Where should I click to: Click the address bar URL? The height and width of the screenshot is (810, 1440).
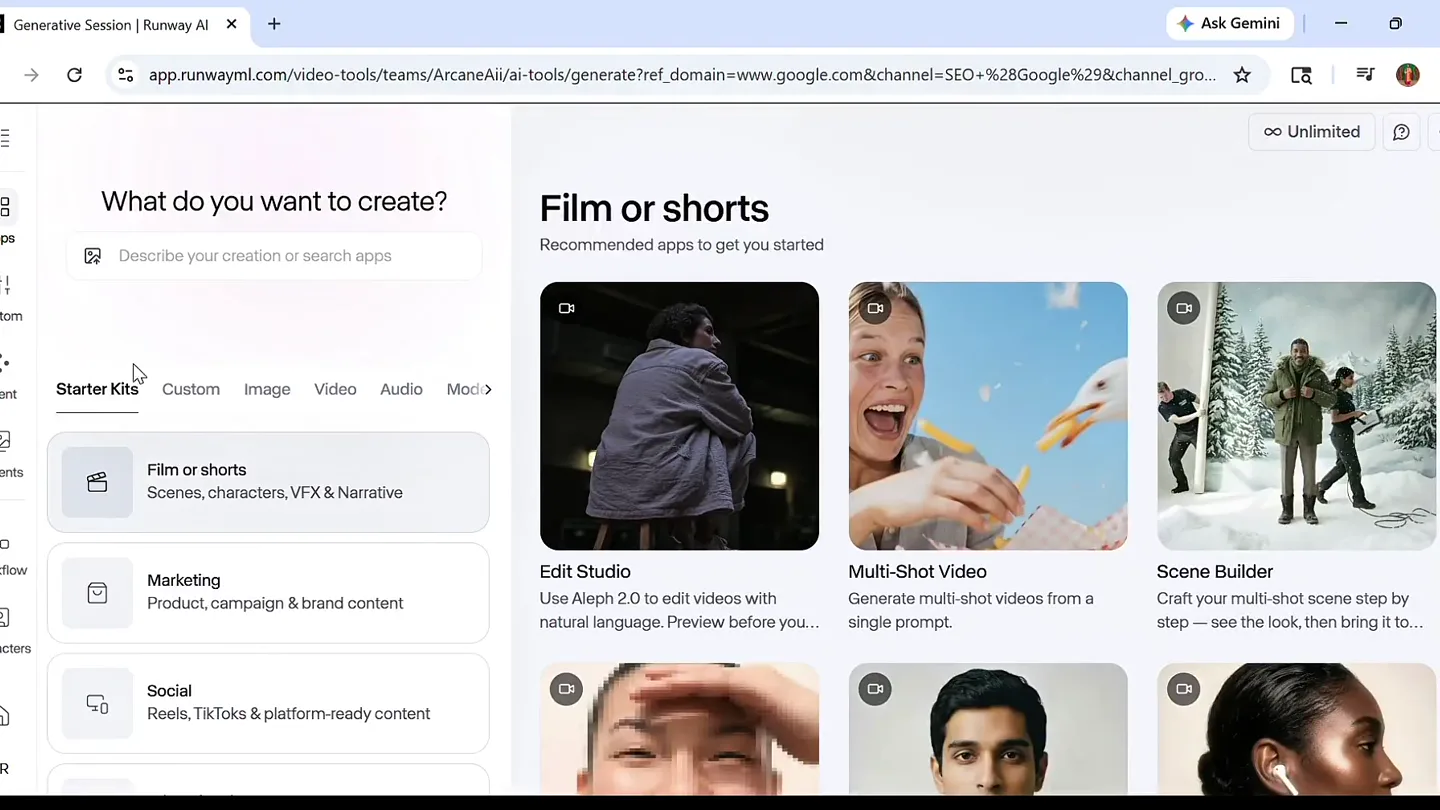[682, 75]
